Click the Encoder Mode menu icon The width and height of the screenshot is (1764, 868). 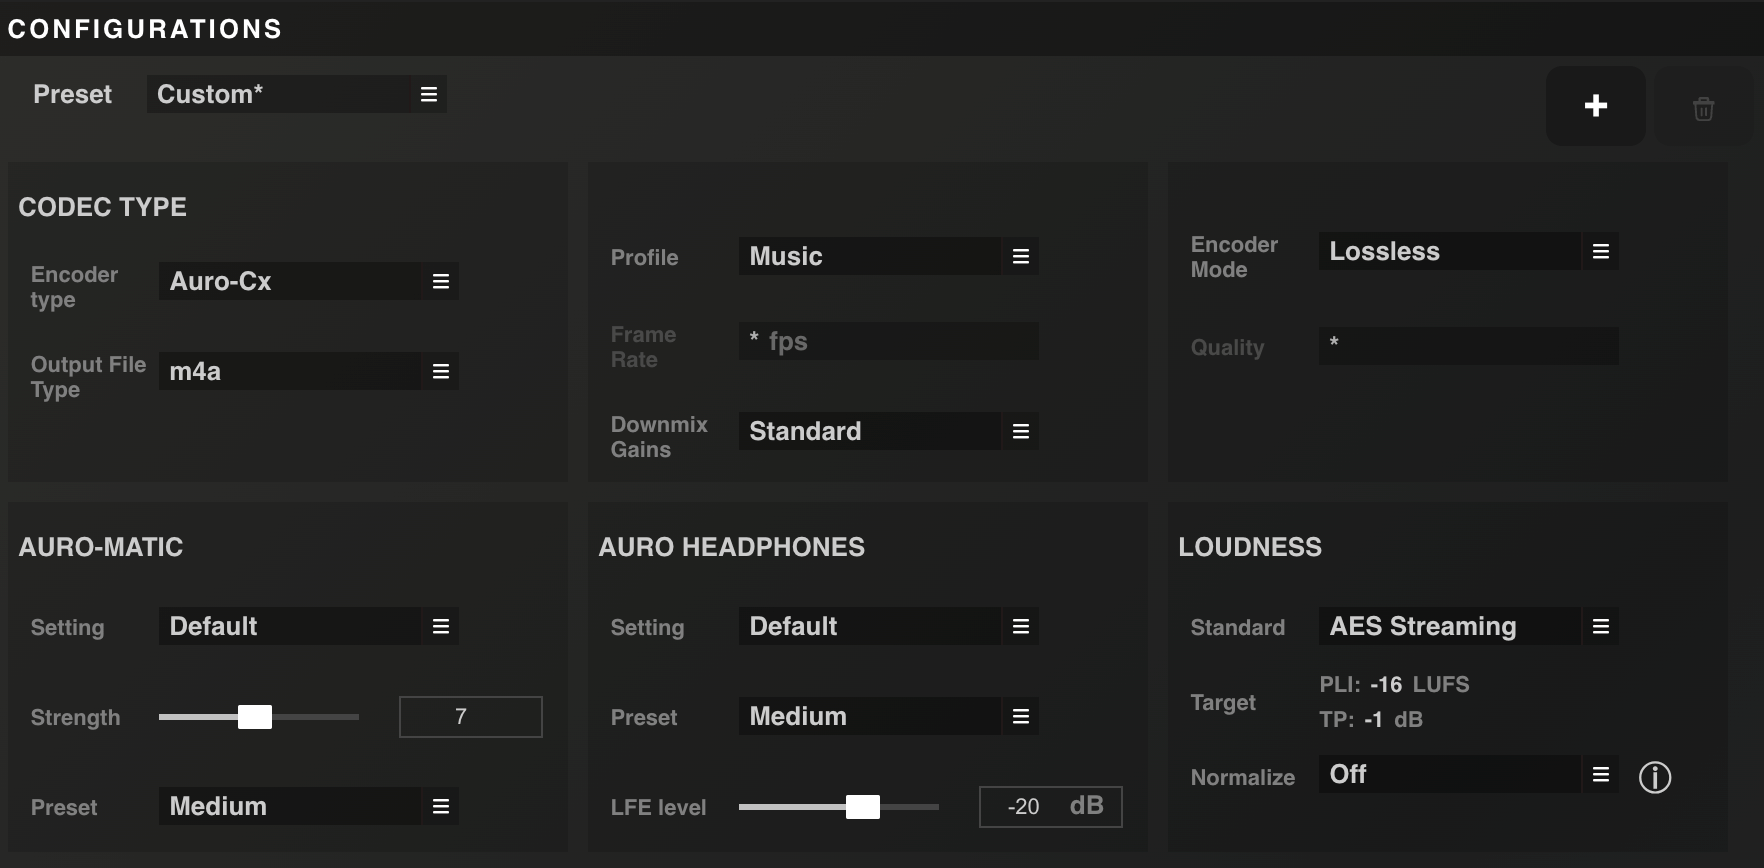point(1601,251)
